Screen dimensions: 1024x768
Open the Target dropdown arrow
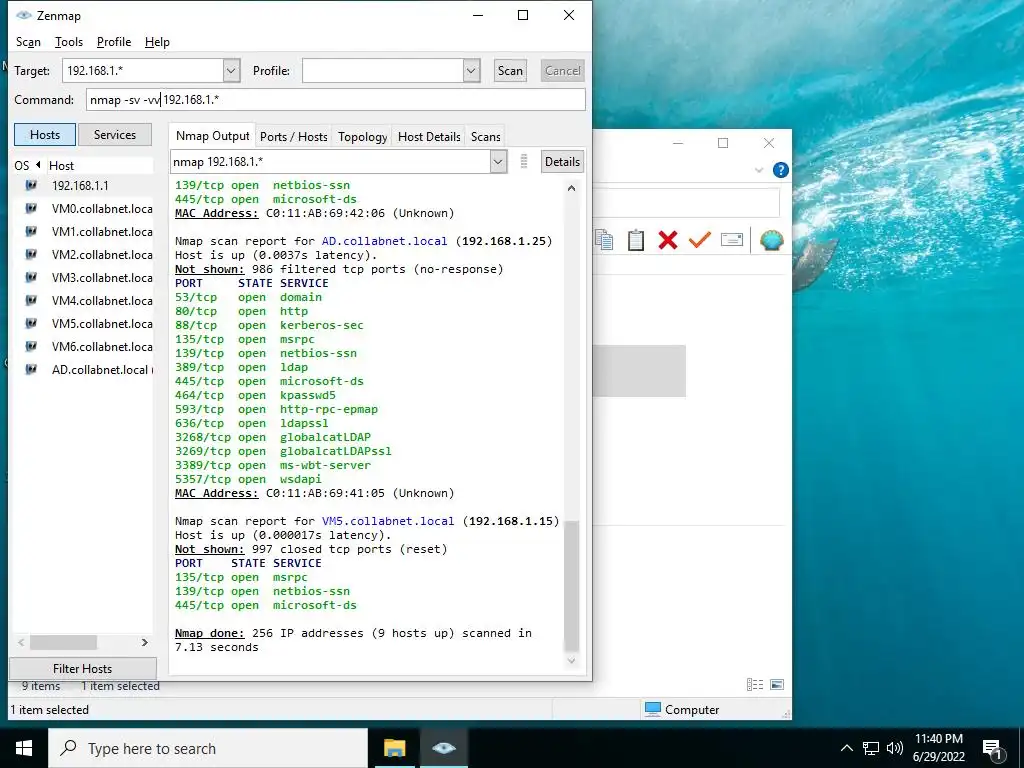[231, 71]
